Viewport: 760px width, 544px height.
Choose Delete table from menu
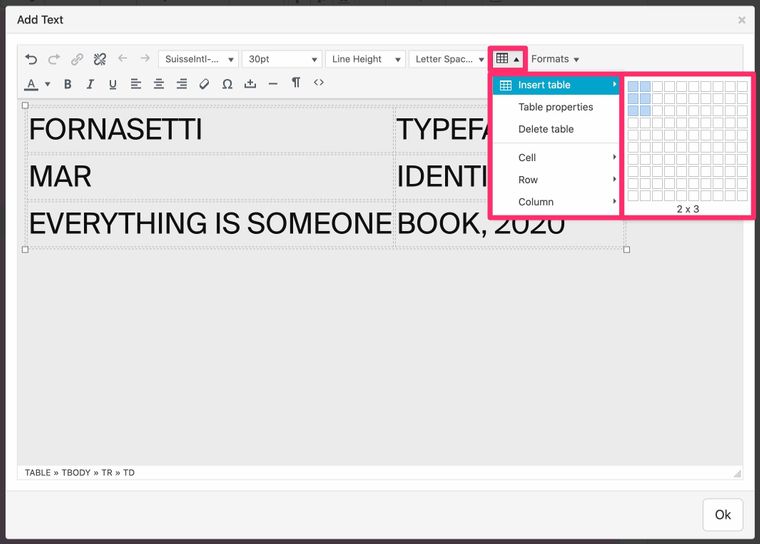(x=546, y=129)
